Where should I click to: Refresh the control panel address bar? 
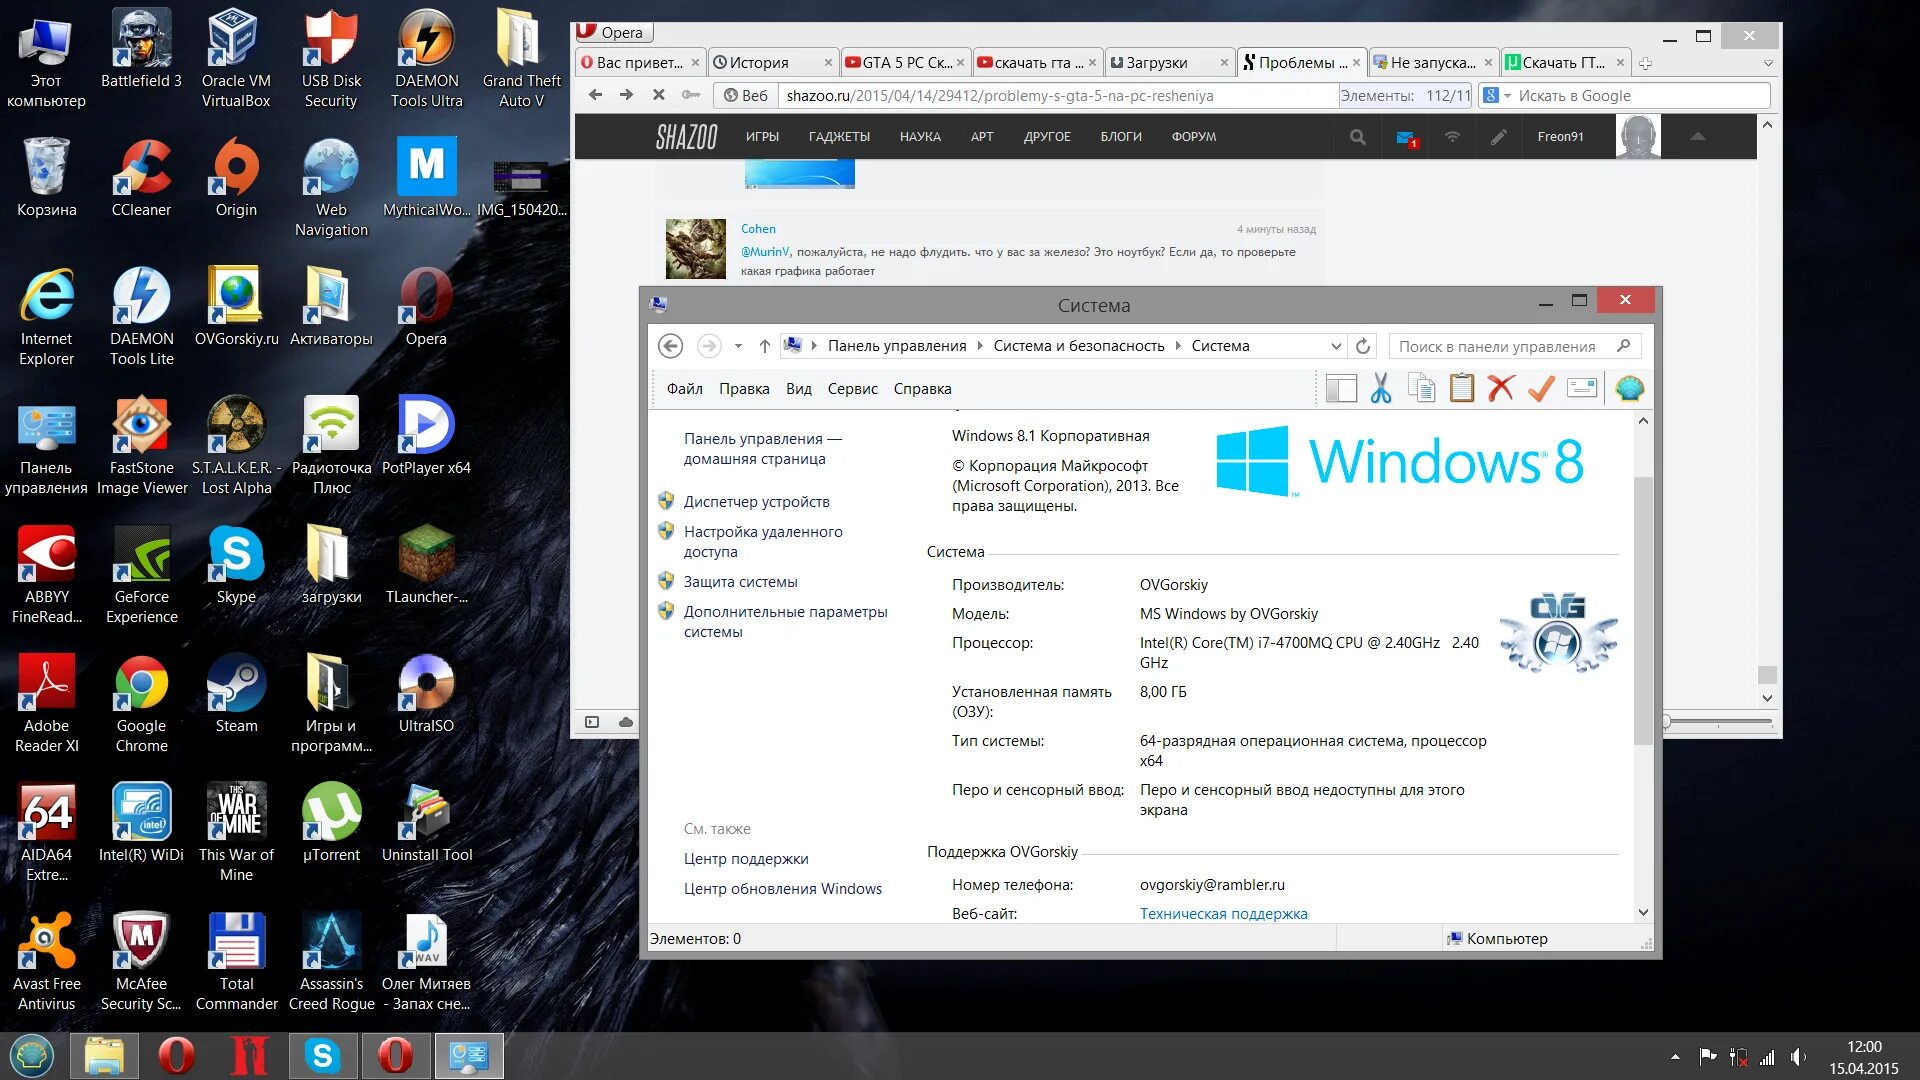coord(1363,346)
